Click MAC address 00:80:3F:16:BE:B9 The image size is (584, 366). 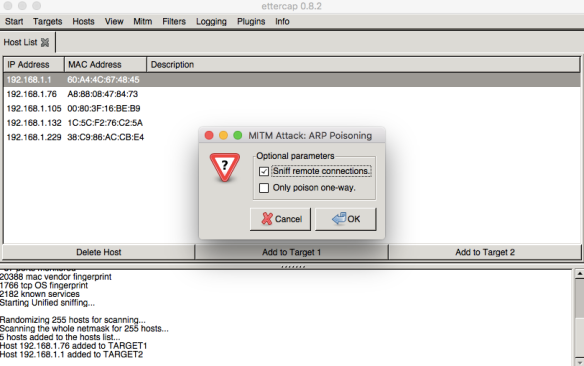[104, 108]
